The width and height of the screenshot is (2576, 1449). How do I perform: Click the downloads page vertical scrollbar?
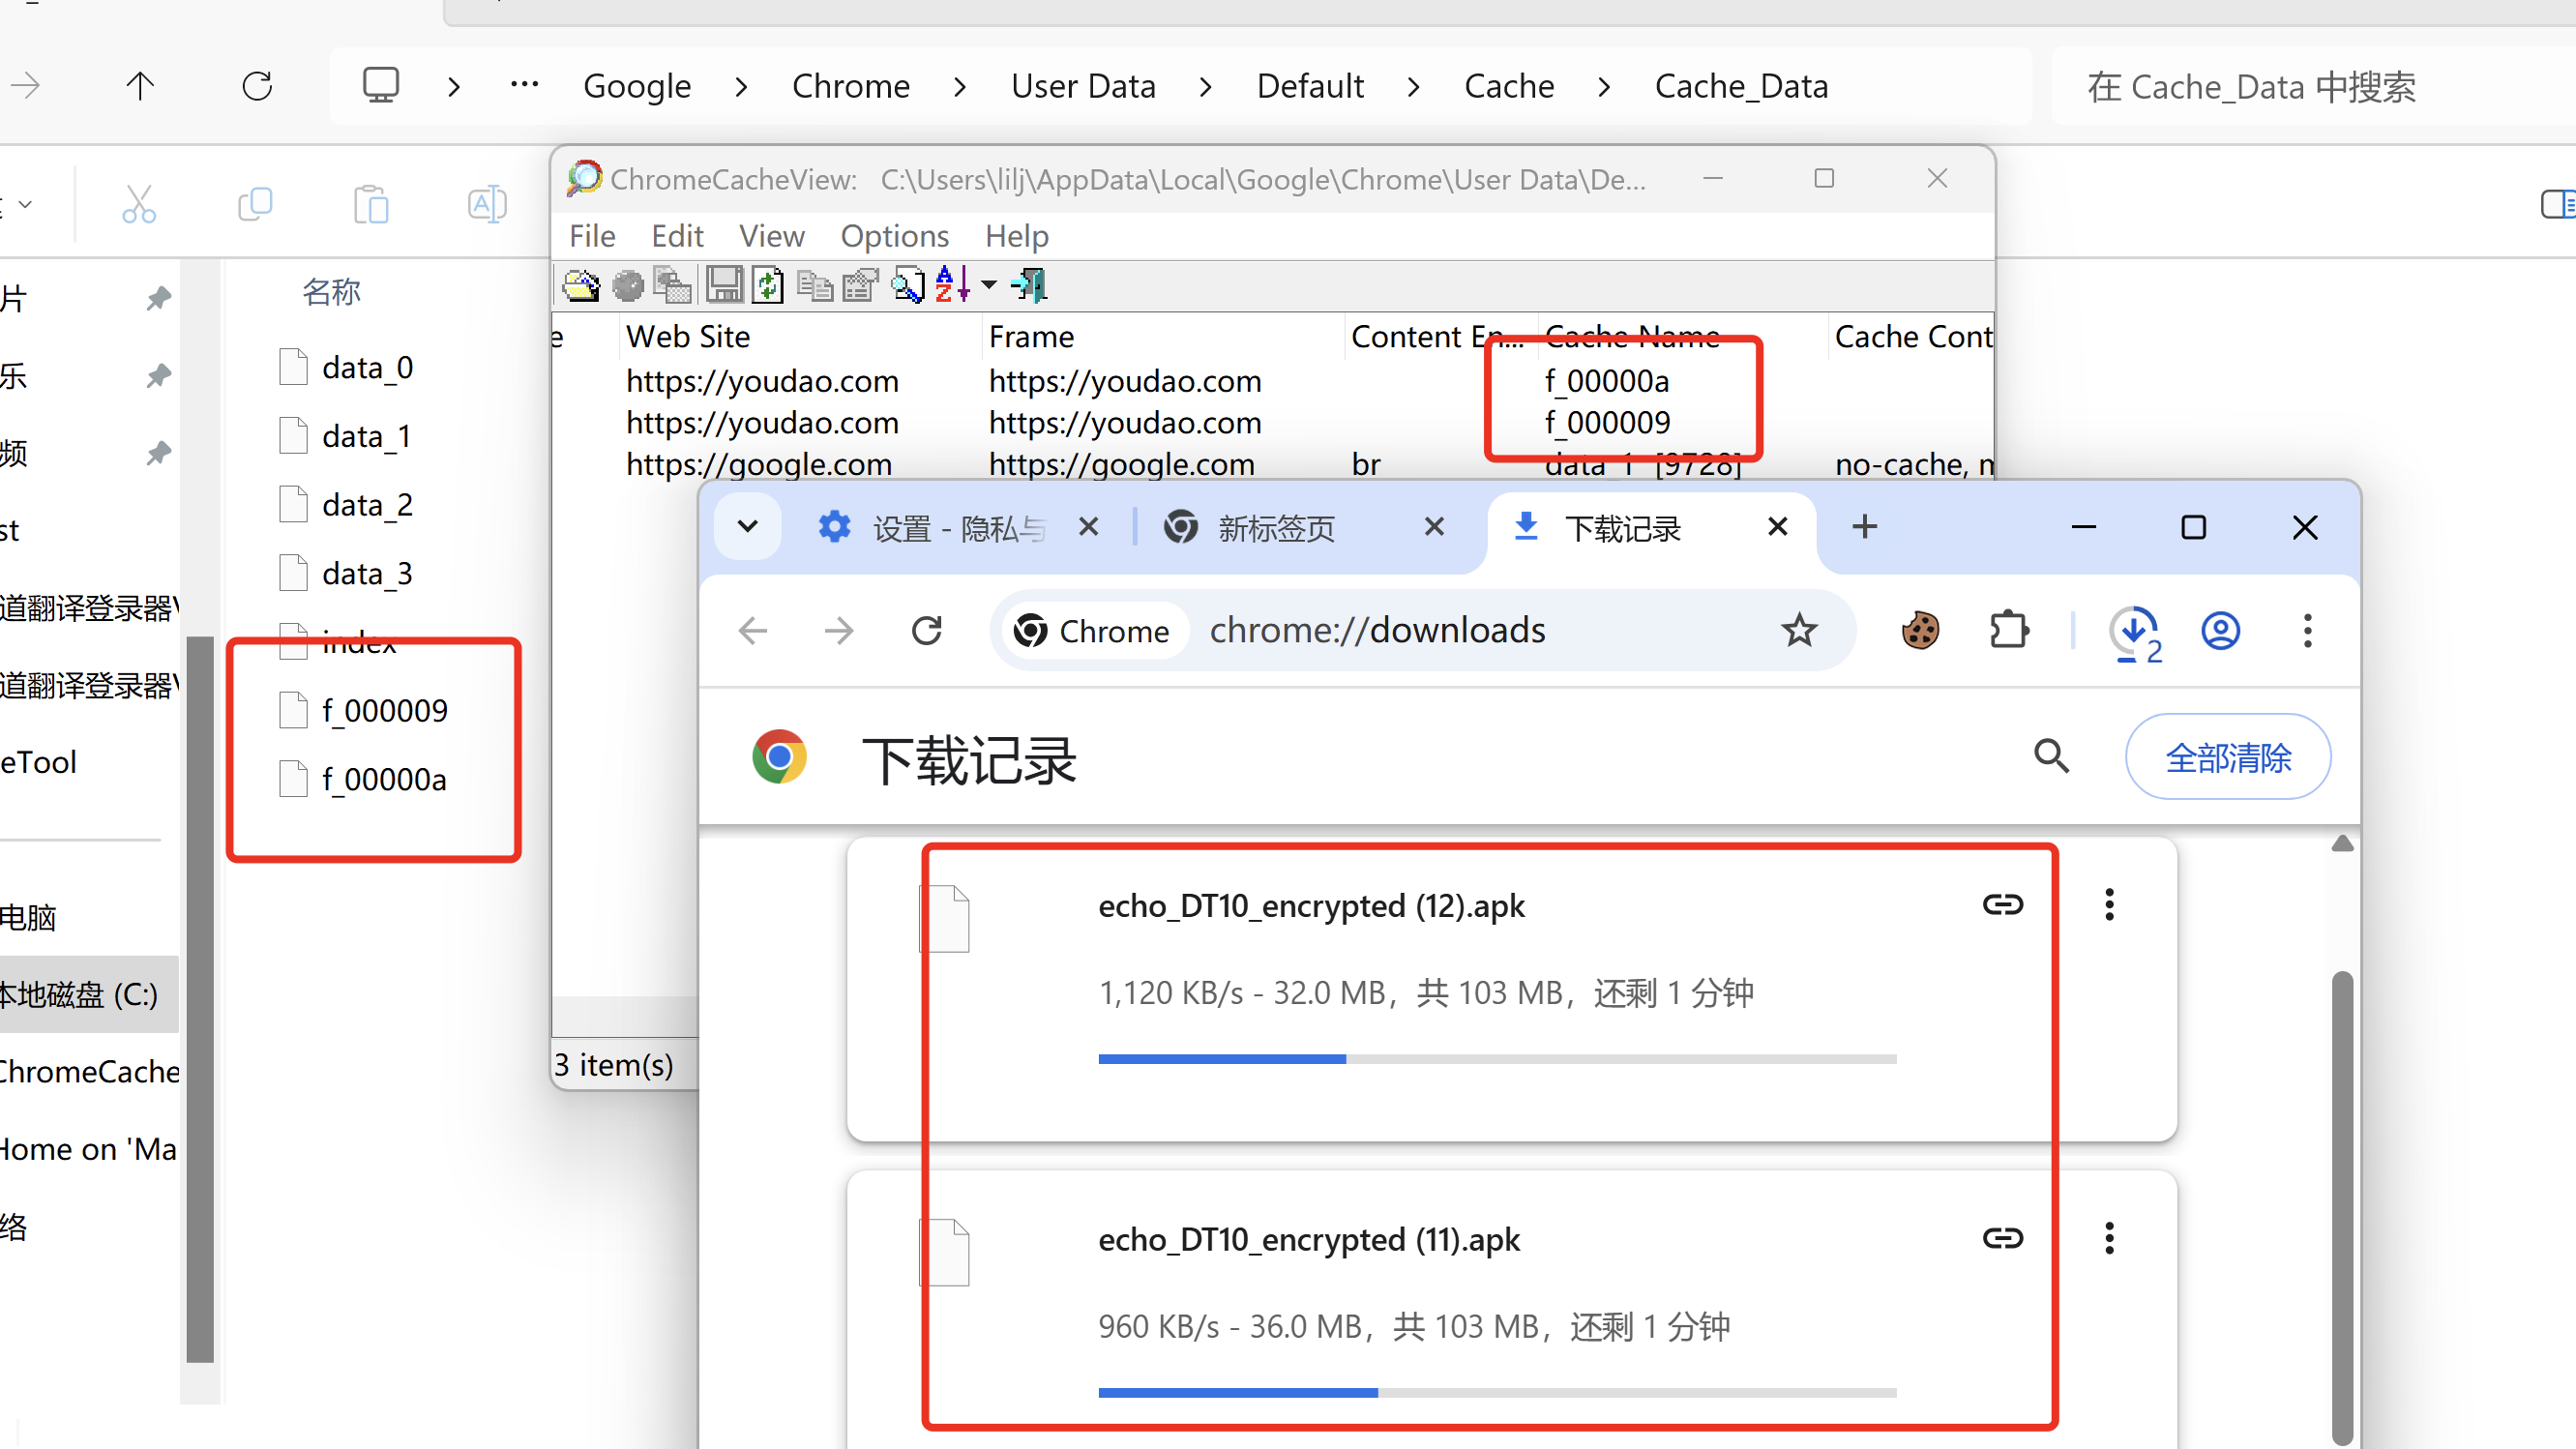(2341, 1206)
